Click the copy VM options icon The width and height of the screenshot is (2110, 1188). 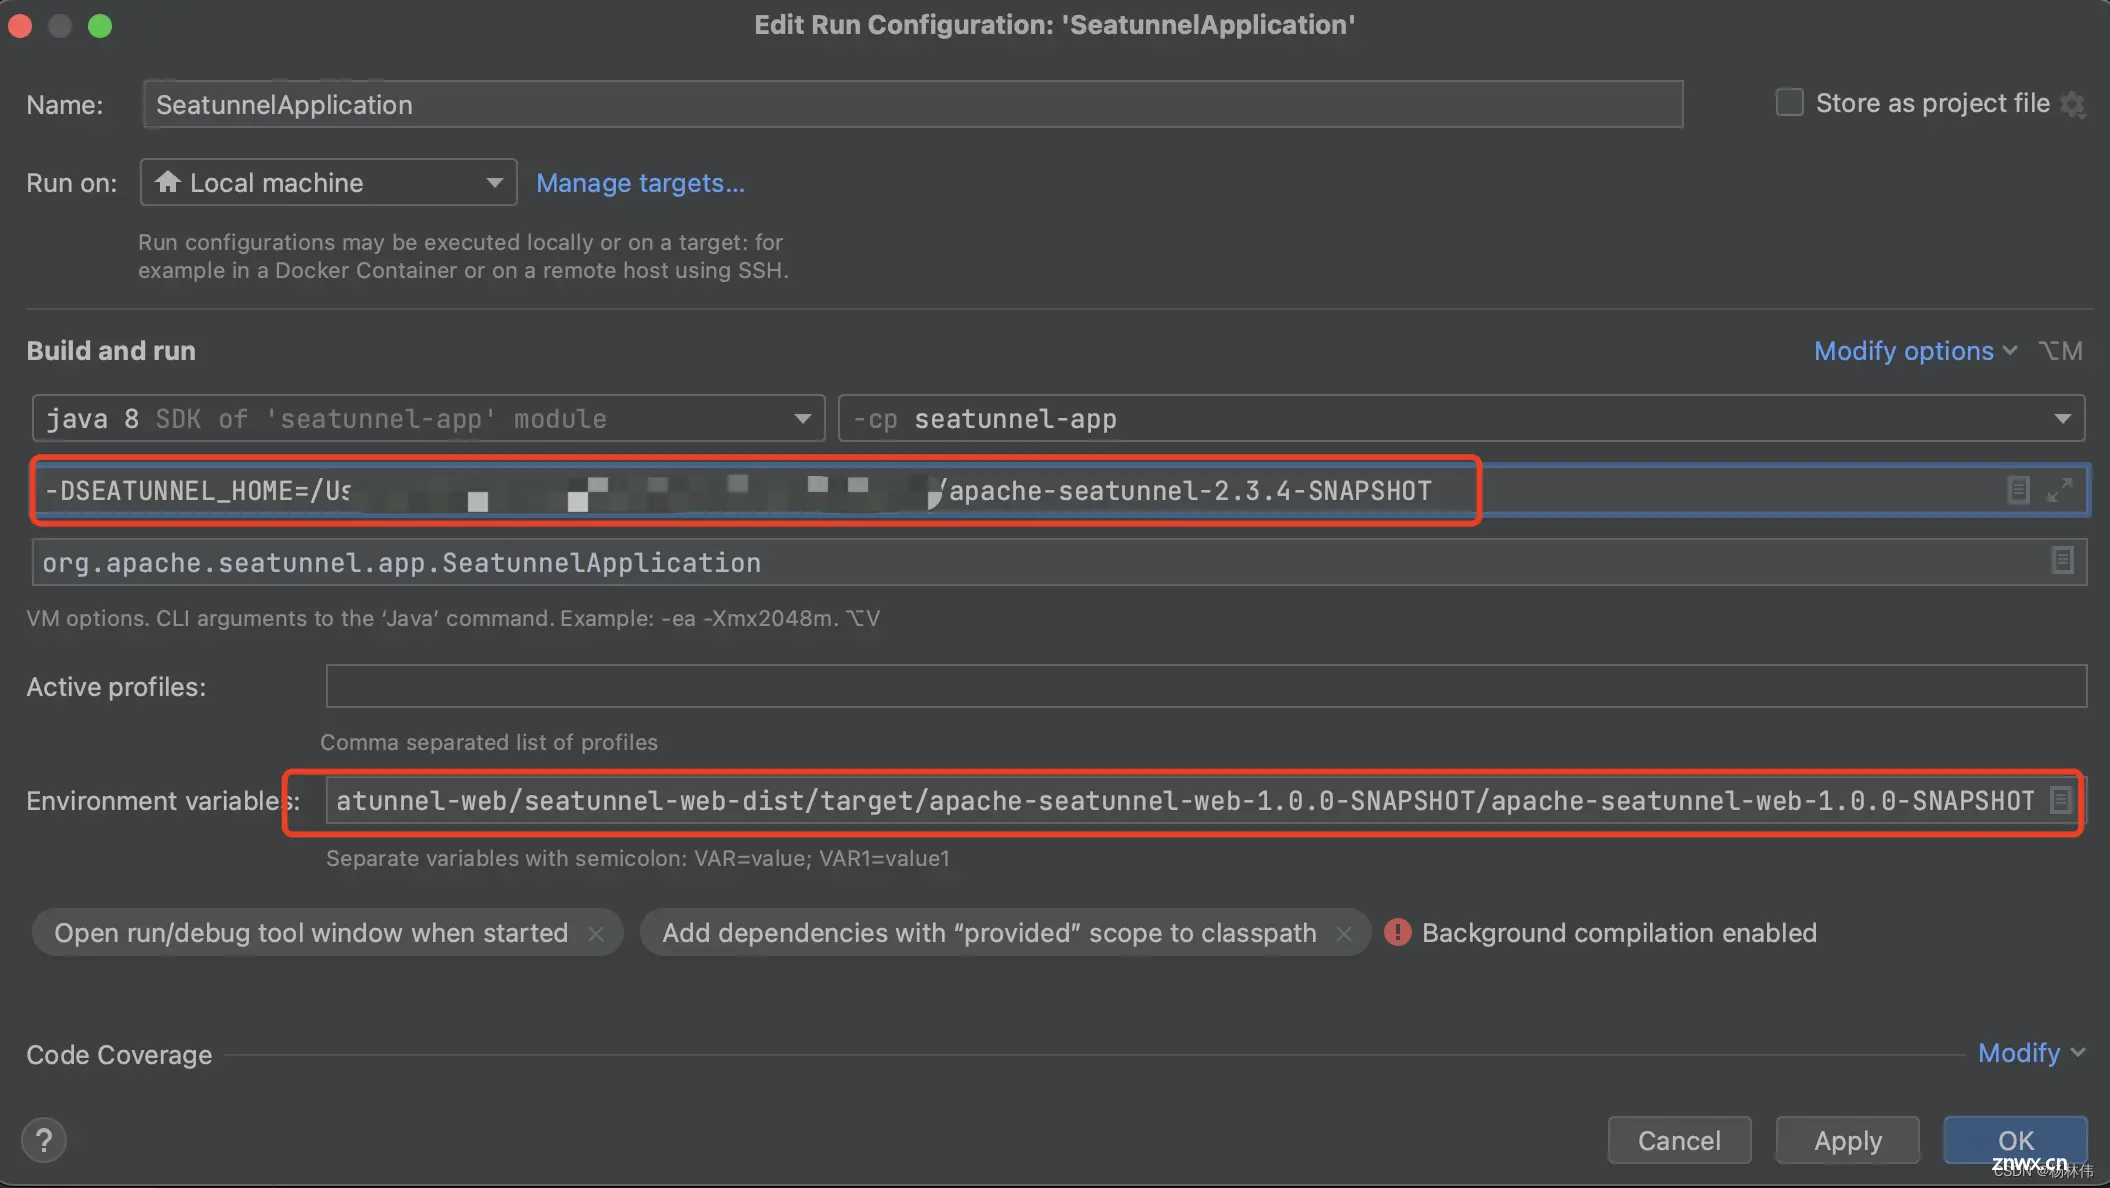[x=2019, y=488]
